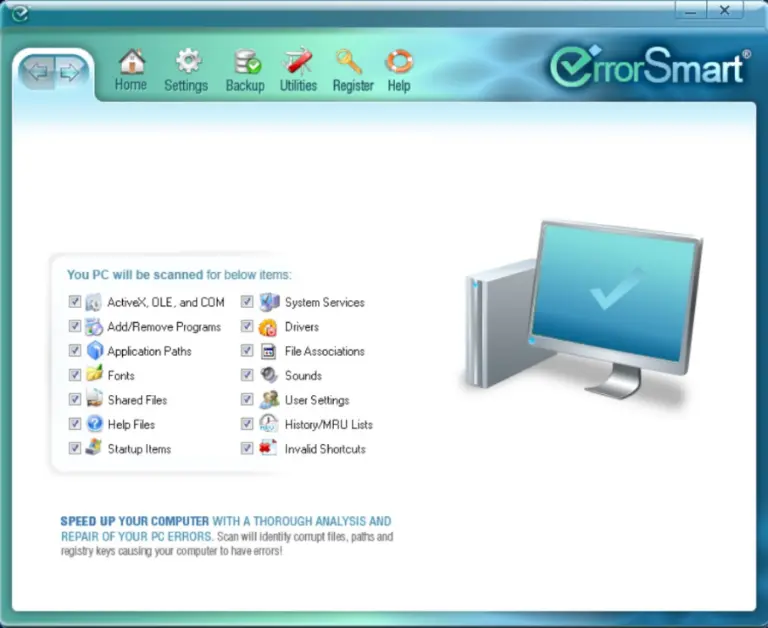Go forward using right arrow button

(x=71, y=72)
